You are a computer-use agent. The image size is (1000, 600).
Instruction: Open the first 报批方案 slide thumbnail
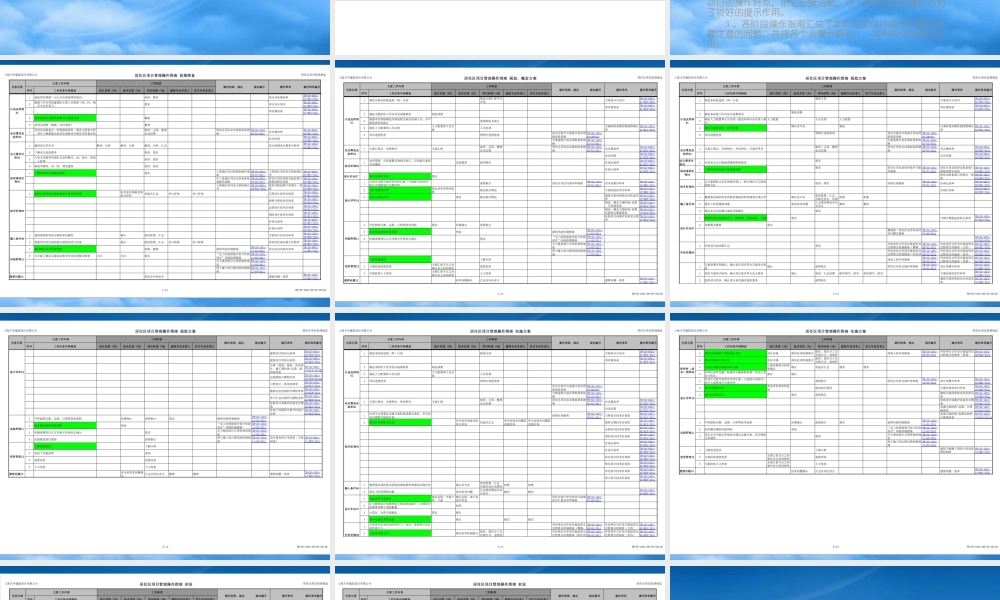(x=835, y=184)
